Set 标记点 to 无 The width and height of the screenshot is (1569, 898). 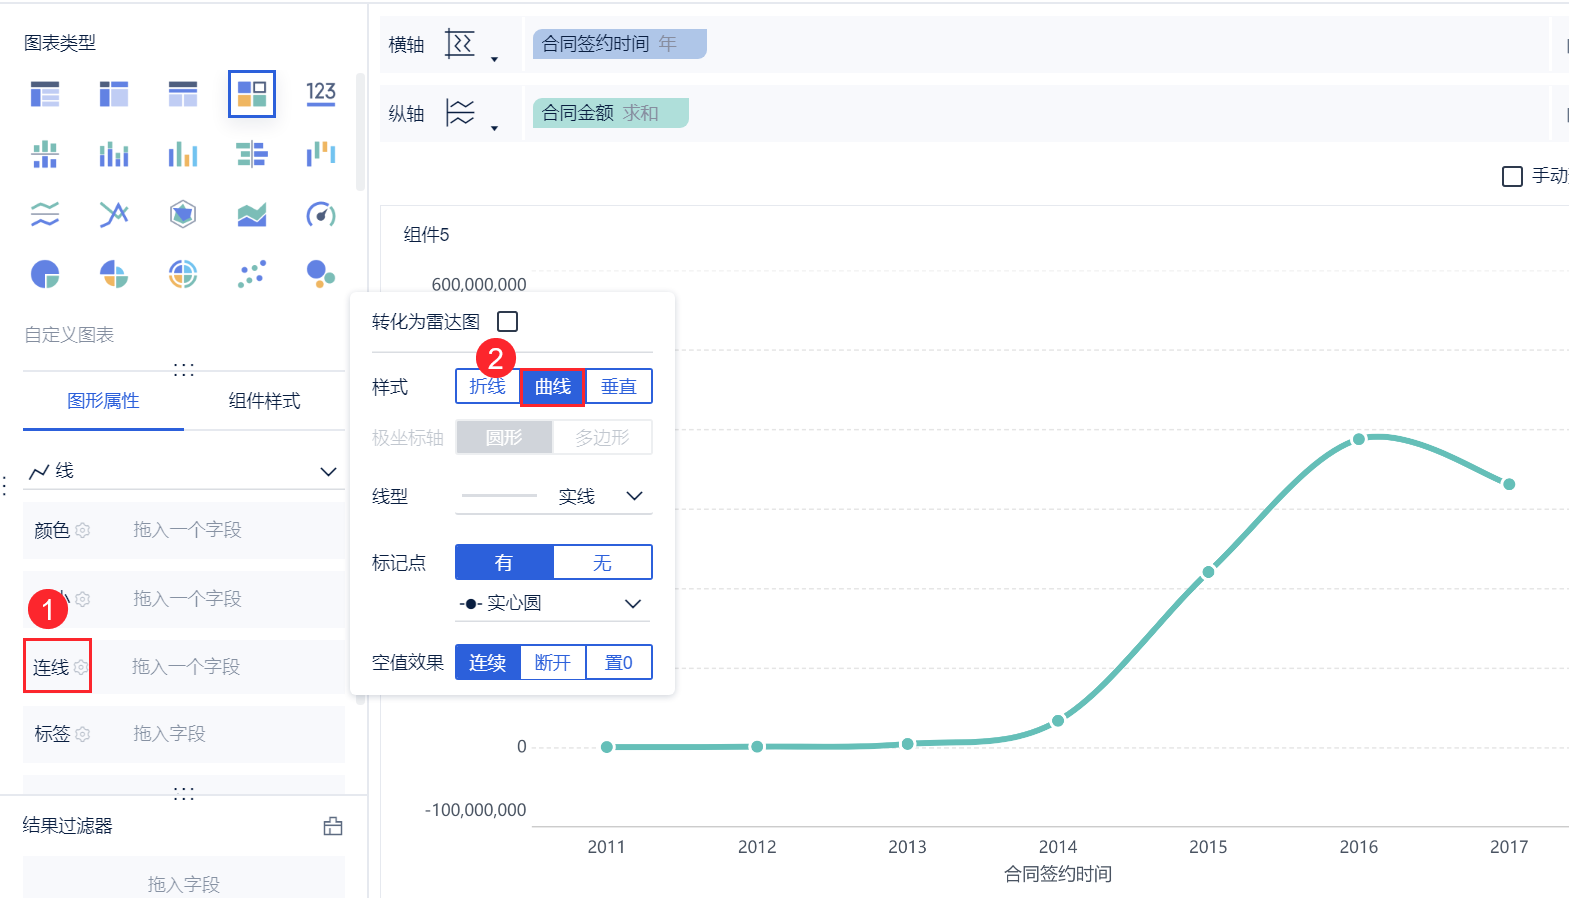602,563
